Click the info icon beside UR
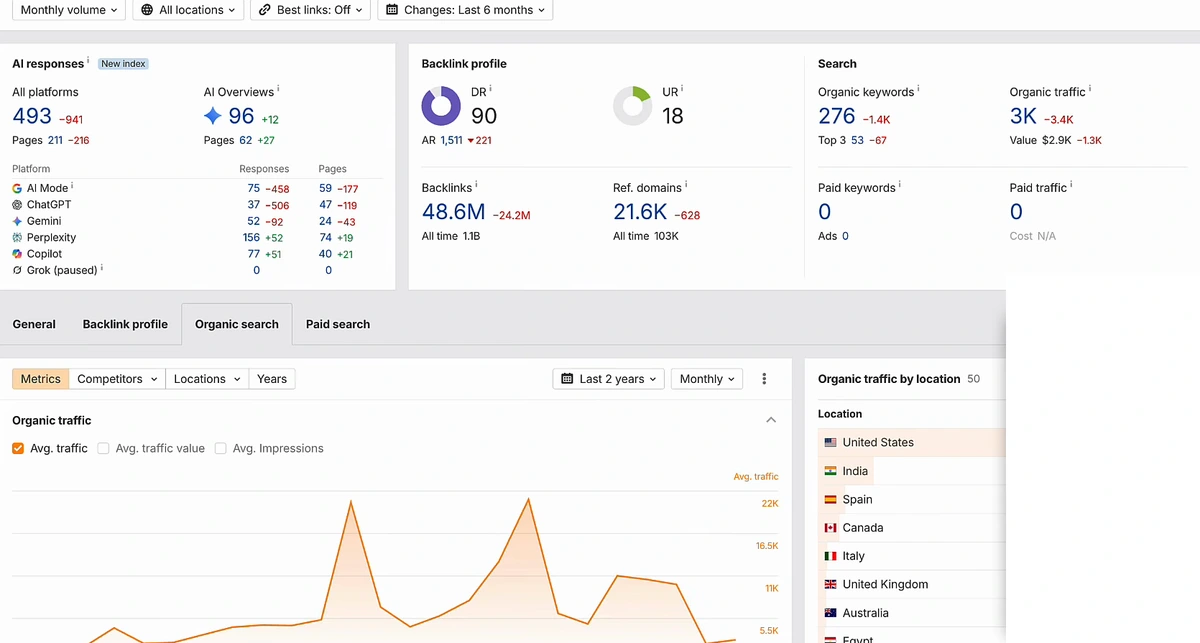1200x643 pixels. [682, 88]
